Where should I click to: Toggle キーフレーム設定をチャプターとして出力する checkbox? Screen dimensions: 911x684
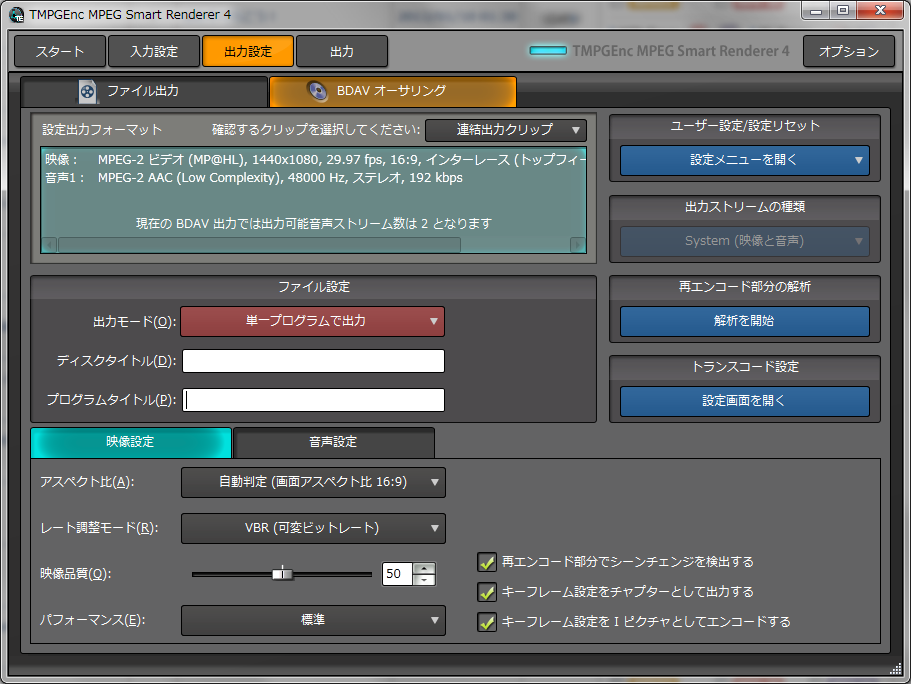487,592
